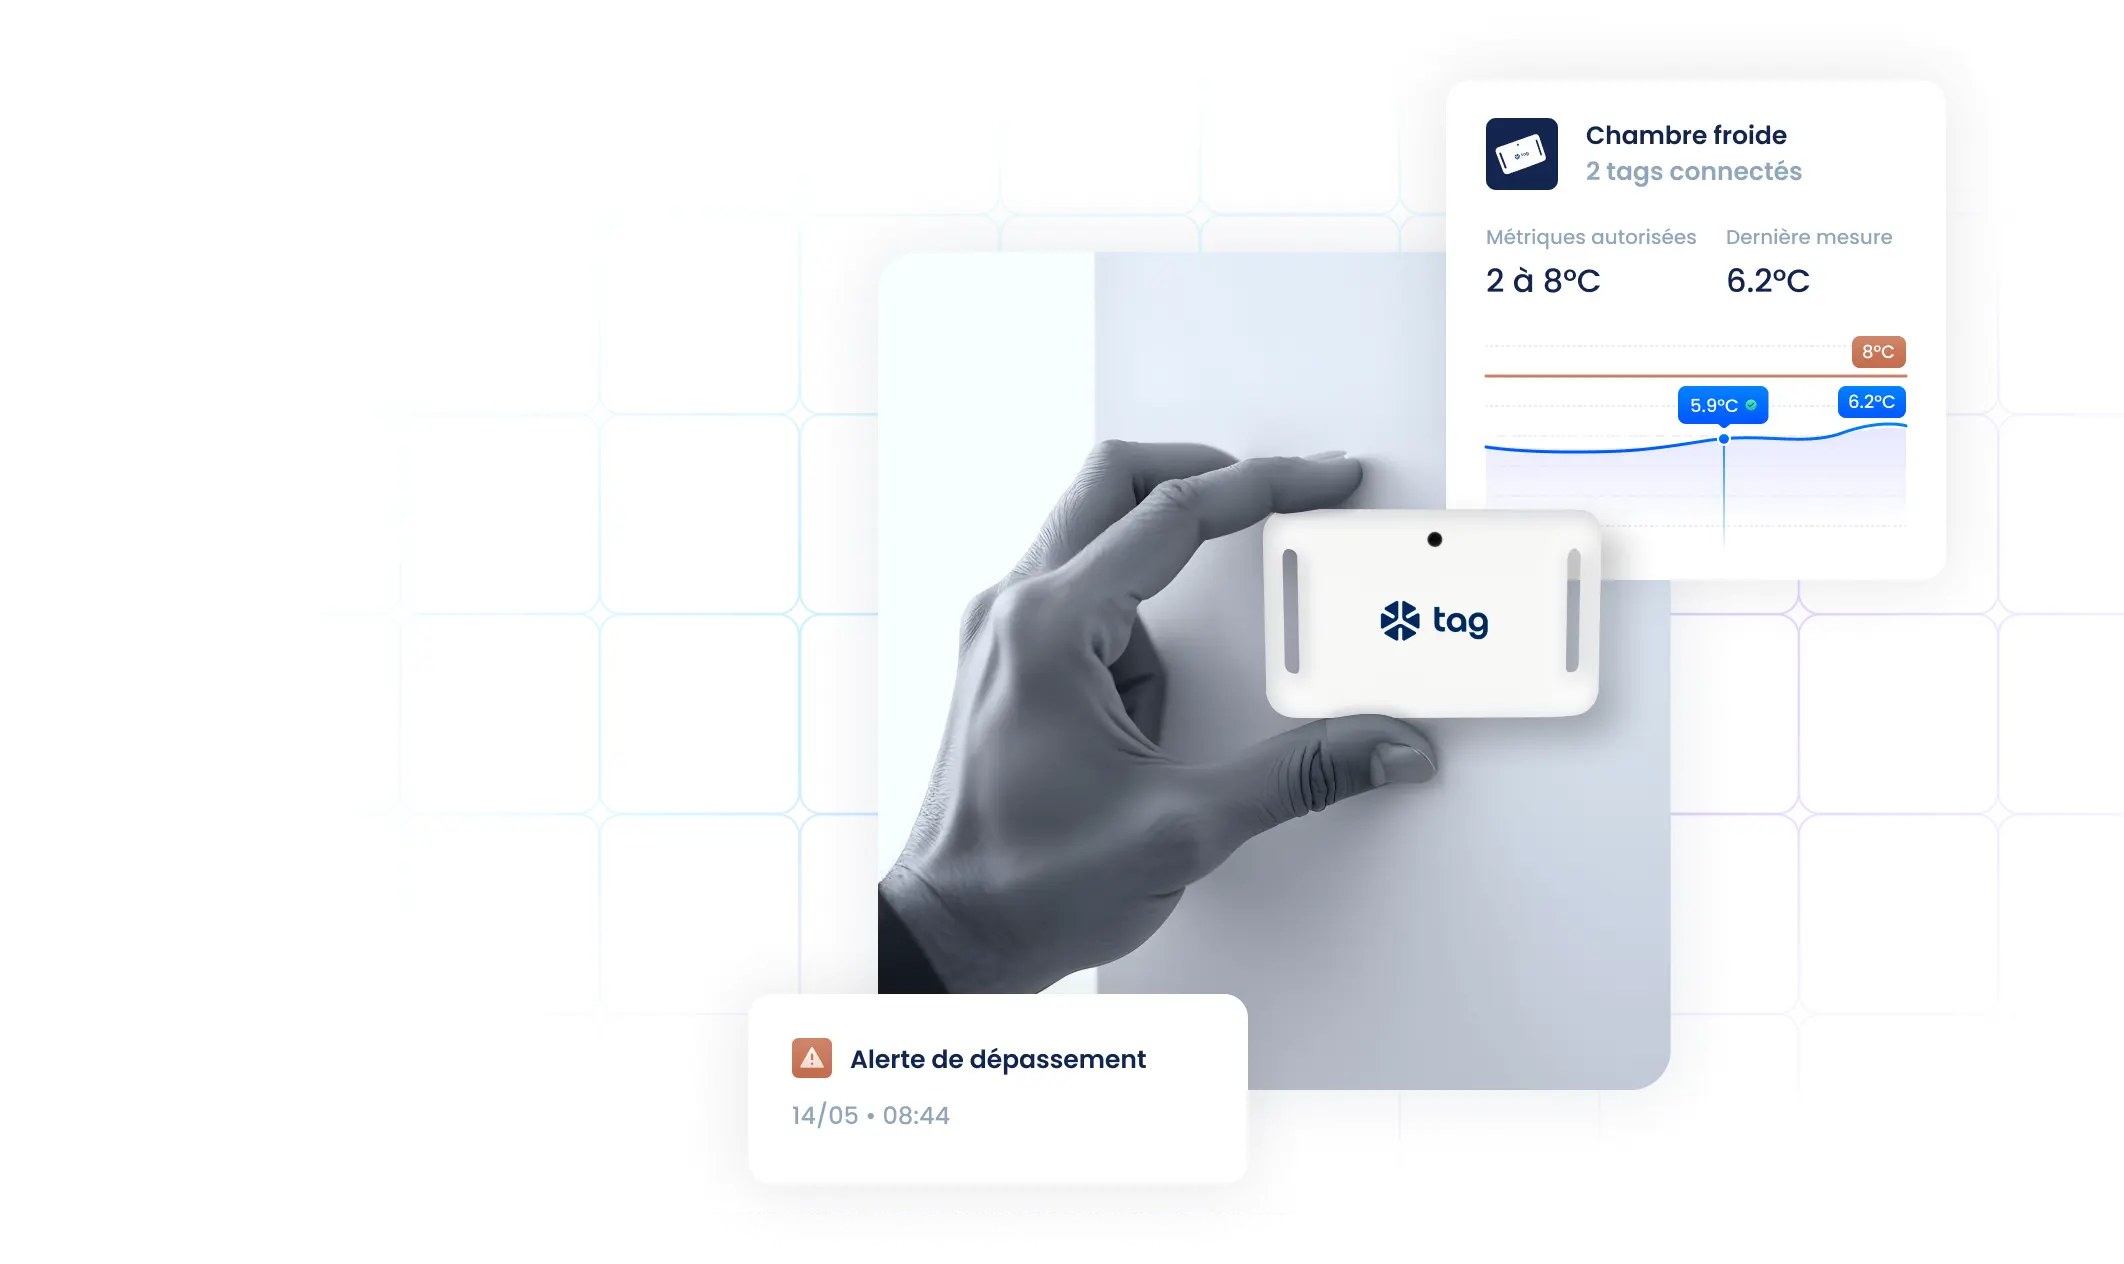Click the Chambre froide tag device icon
Image resolution: width=2124 pixels, height=1264 pixels.
click(x=1521, y=154)
